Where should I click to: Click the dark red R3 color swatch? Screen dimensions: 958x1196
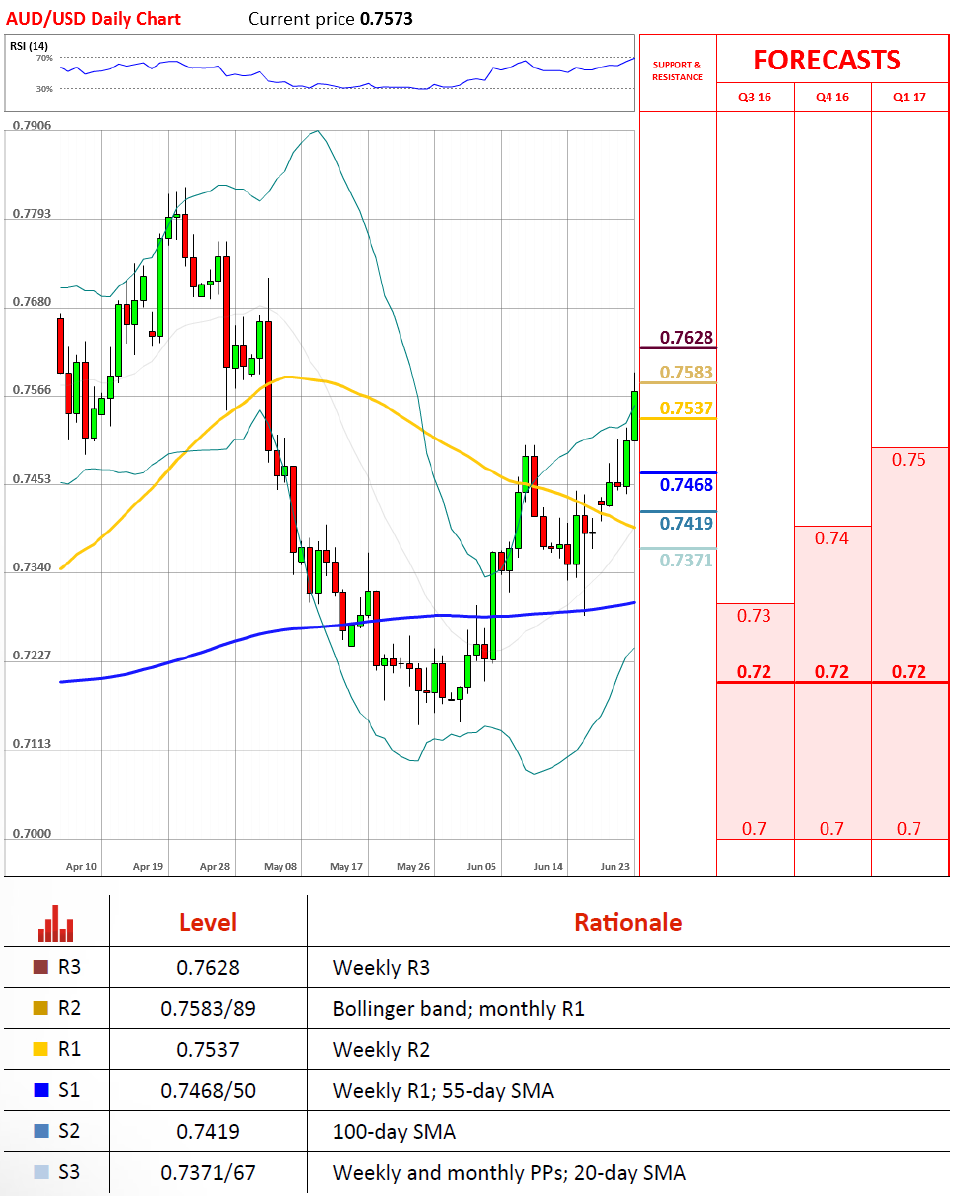coord(41,967)
